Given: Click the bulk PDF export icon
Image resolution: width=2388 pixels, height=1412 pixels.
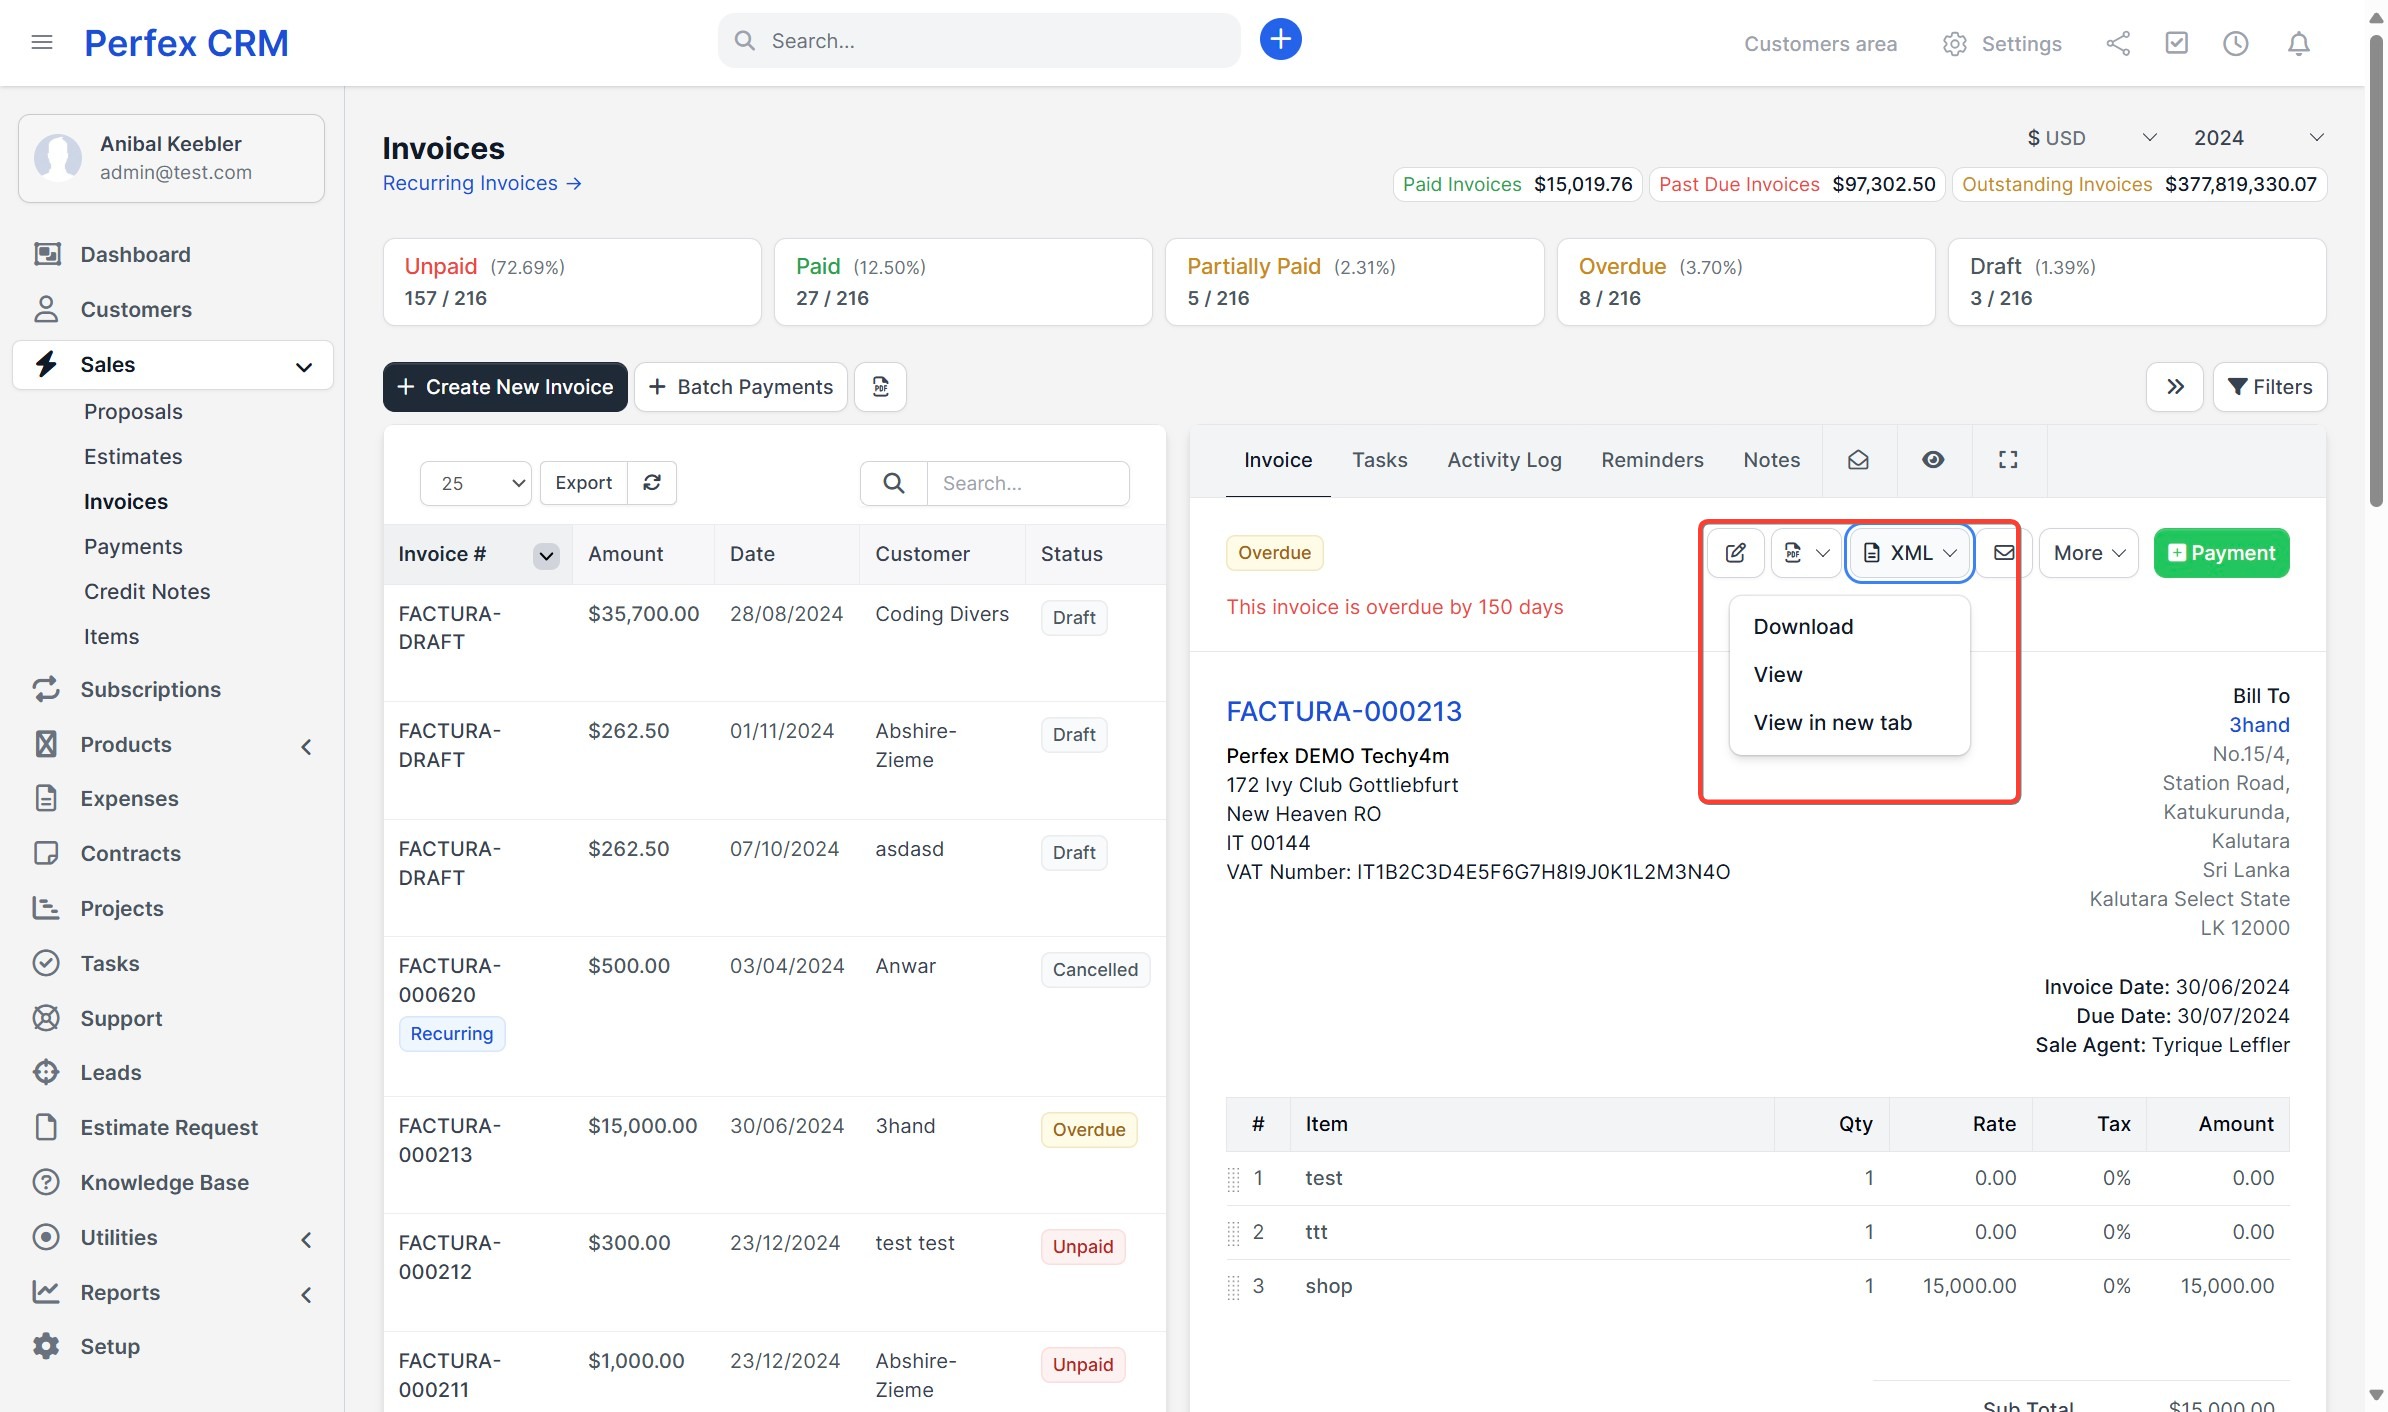Looking at the screenshot, I should 881,387.
